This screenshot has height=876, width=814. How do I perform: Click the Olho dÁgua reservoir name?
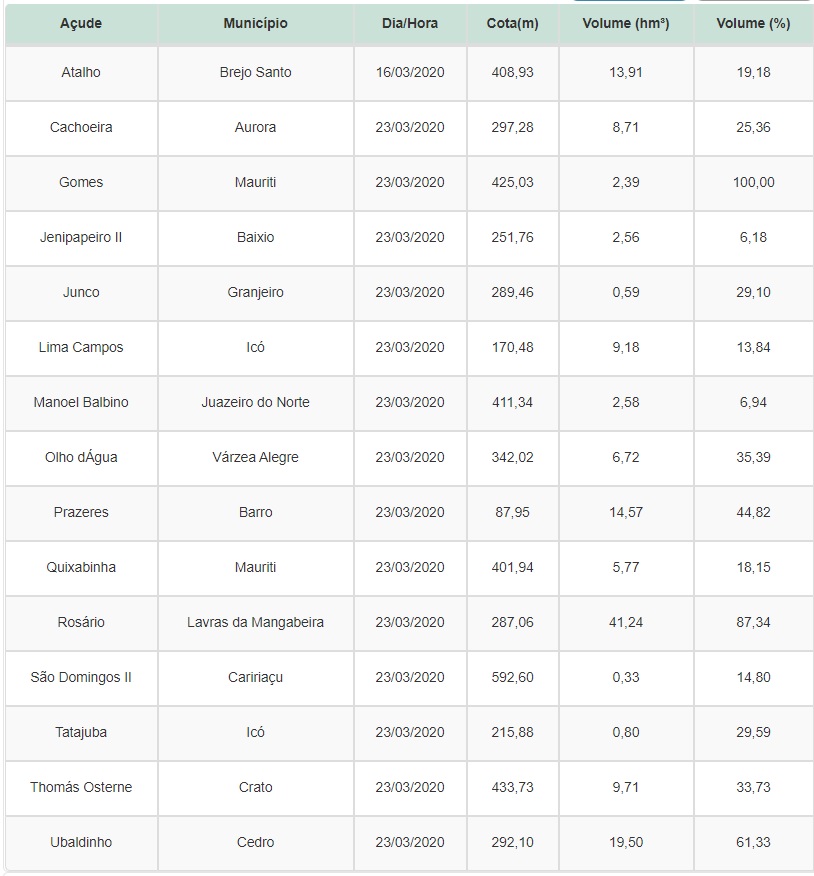point(81,458)
